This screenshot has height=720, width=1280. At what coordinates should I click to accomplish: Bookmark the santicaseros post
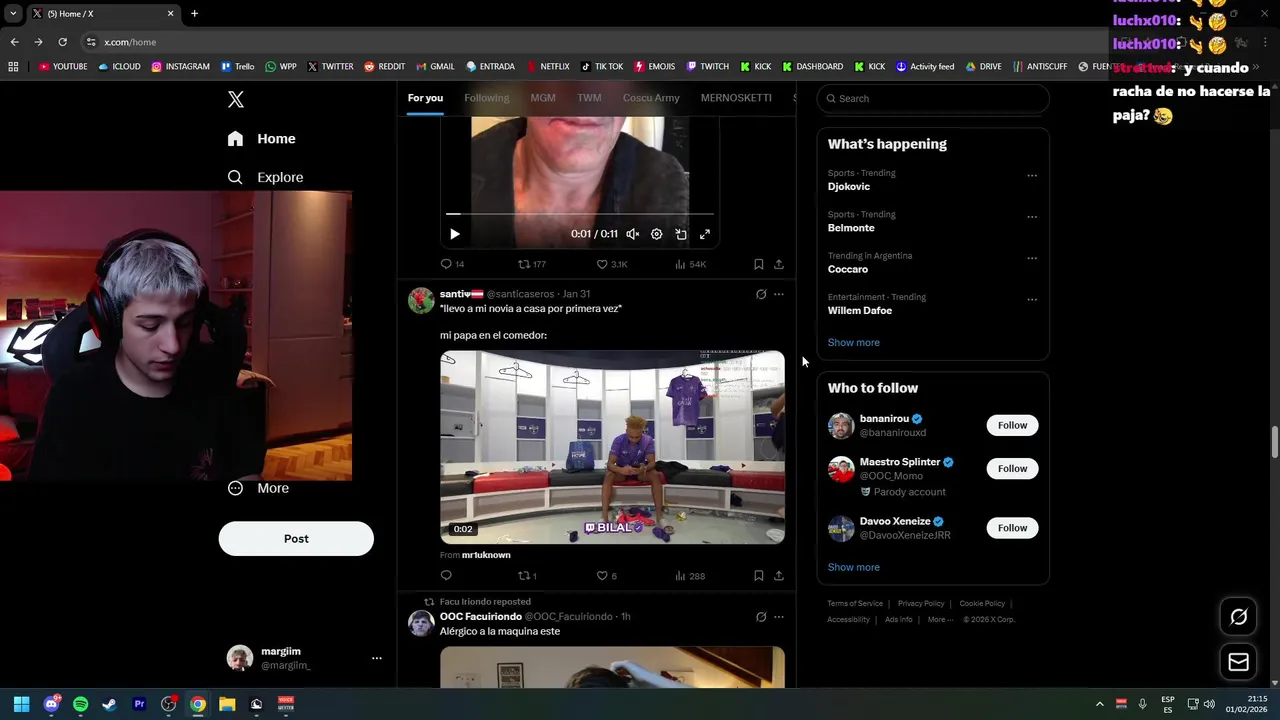[758, 575]
